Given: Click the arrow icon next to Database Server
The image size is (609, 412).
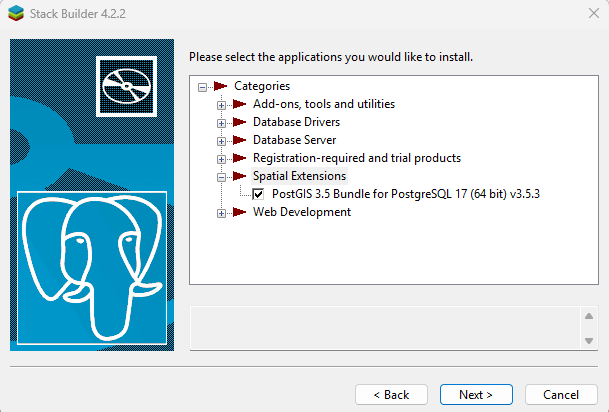Looking at the screenshot, I should click(240, 140).
